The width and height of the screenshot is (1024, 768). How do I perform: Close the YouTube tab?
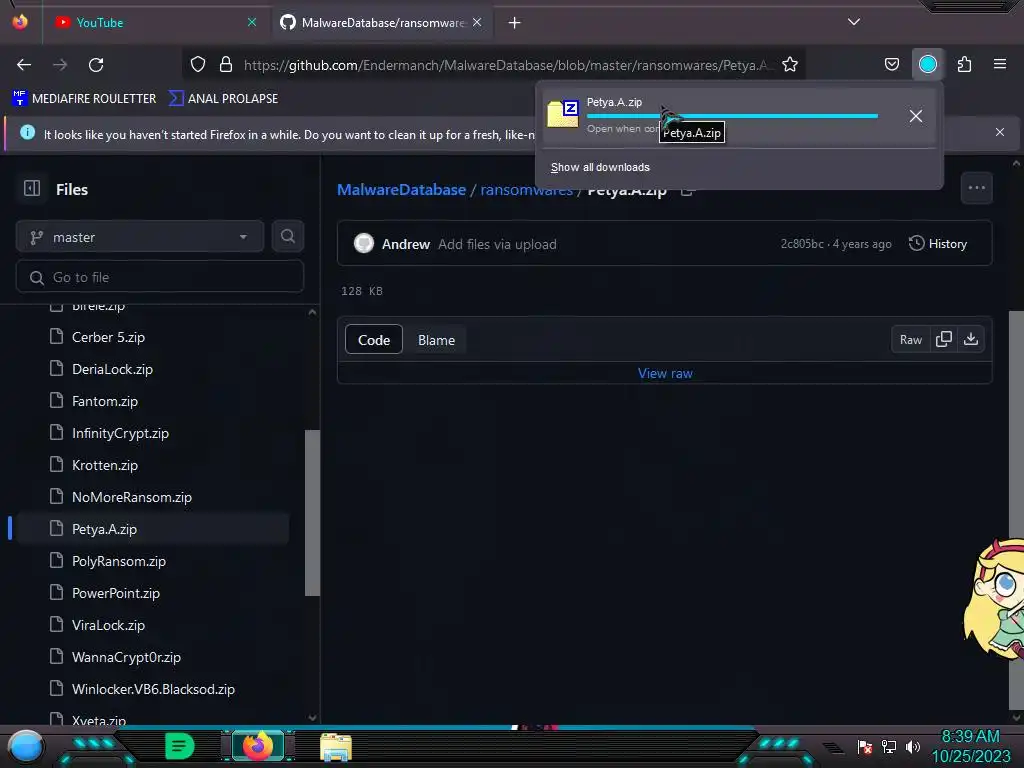pyautogui.click(x=251, y=22)
